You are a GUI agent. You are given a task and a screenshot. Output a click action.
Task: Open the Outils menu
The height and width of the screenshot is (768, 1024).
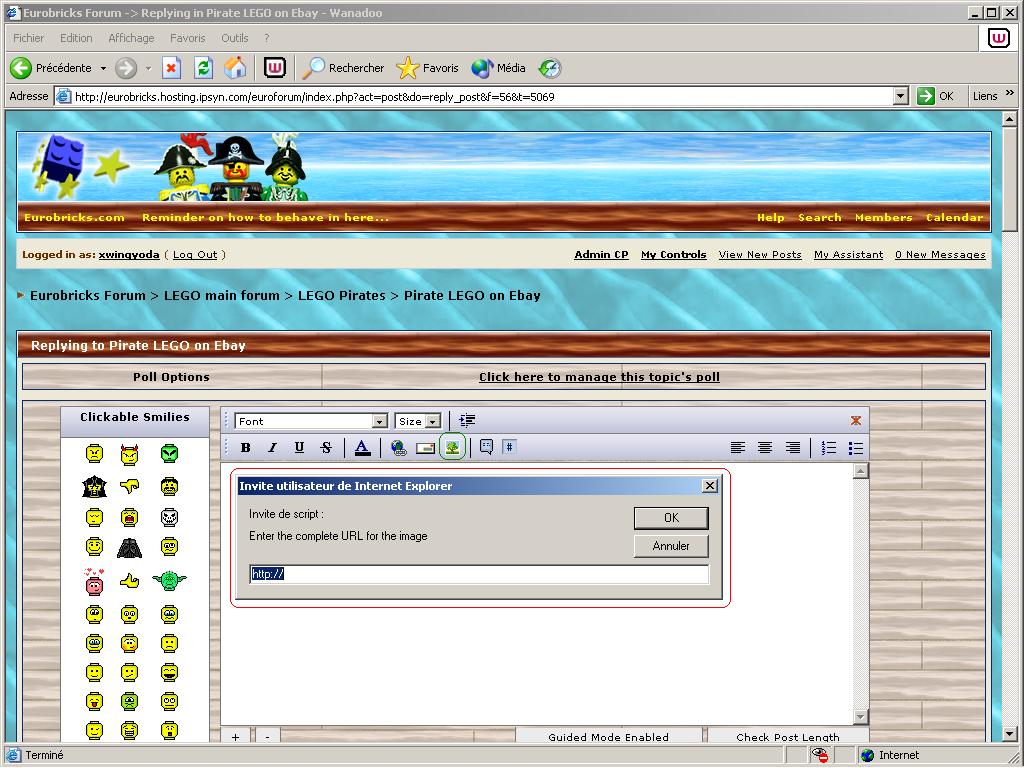click(235, 38)
